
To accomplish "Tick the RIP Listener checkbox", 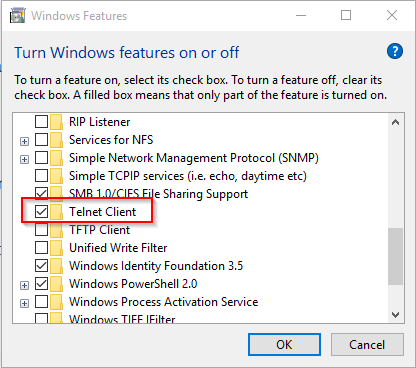I will 41,122.
